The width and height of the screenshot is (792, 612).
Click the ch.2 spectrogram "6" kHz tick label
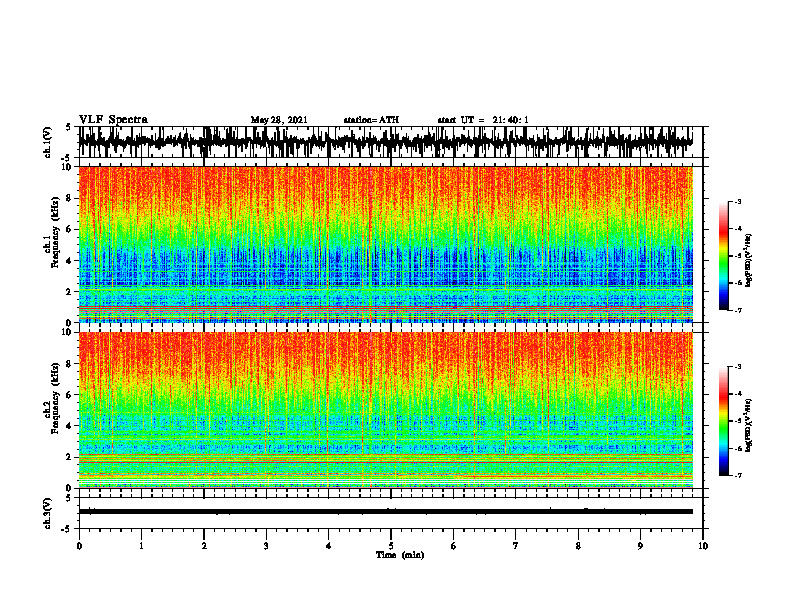pos(70,395)
